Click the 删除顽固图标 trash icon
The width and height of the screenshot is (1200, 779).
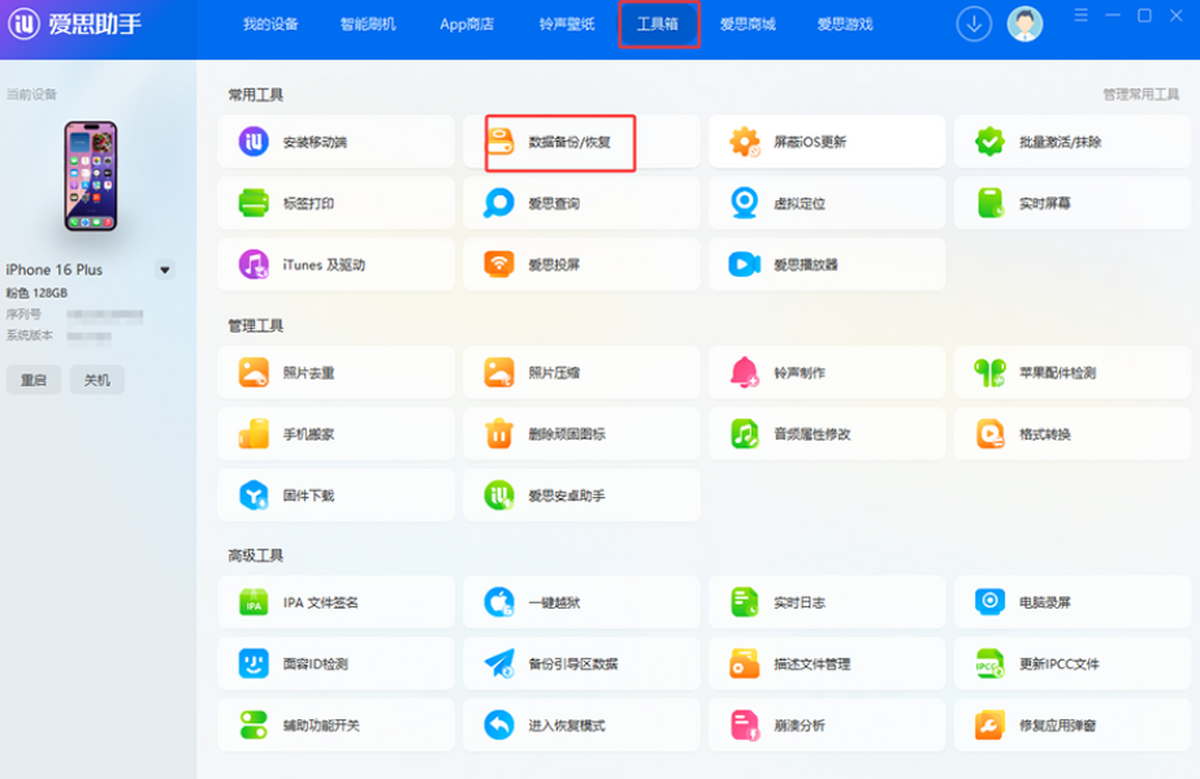(x=499, y=434)
